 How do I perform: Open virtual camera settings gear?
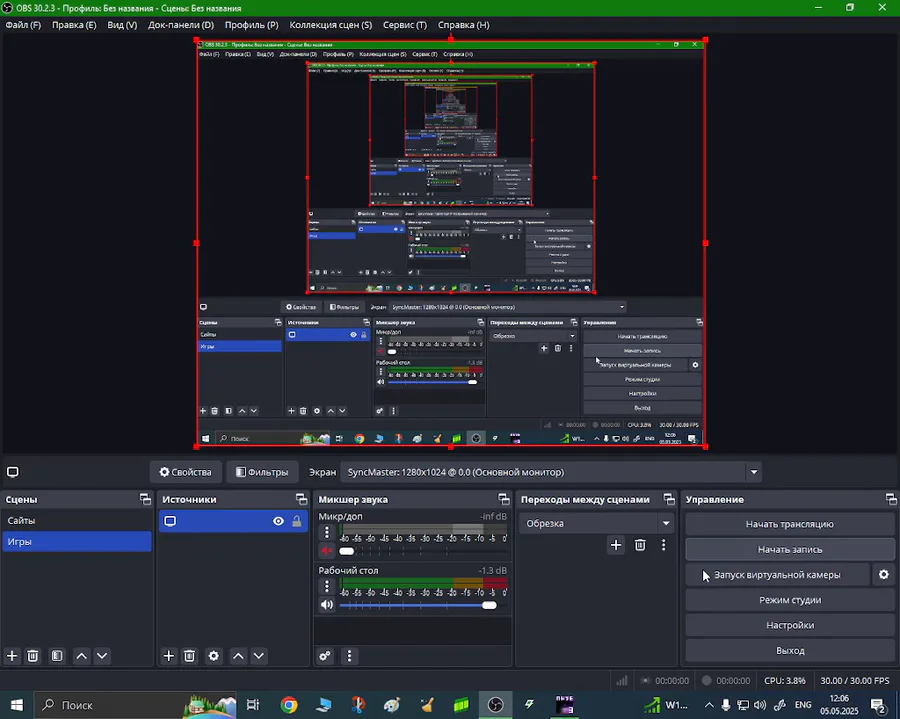click(x=884, y=574)
